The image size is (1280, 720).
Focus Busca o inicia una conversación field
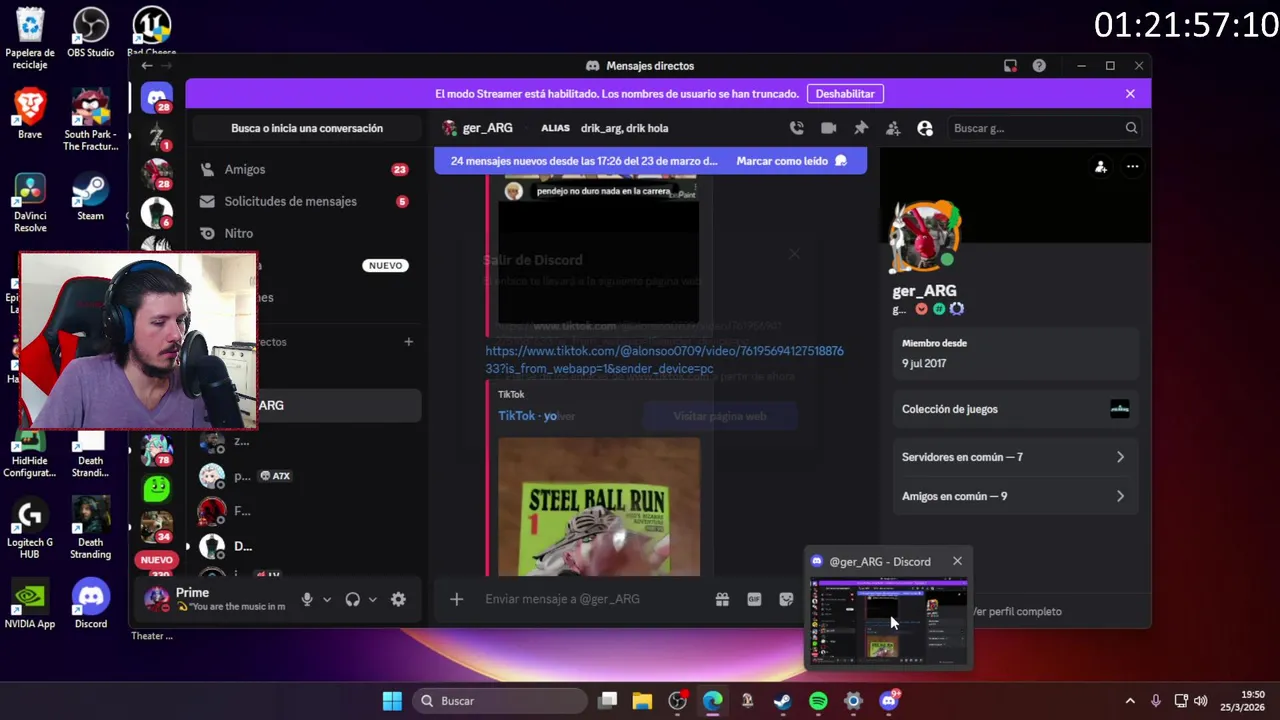(x=307, y=128)
